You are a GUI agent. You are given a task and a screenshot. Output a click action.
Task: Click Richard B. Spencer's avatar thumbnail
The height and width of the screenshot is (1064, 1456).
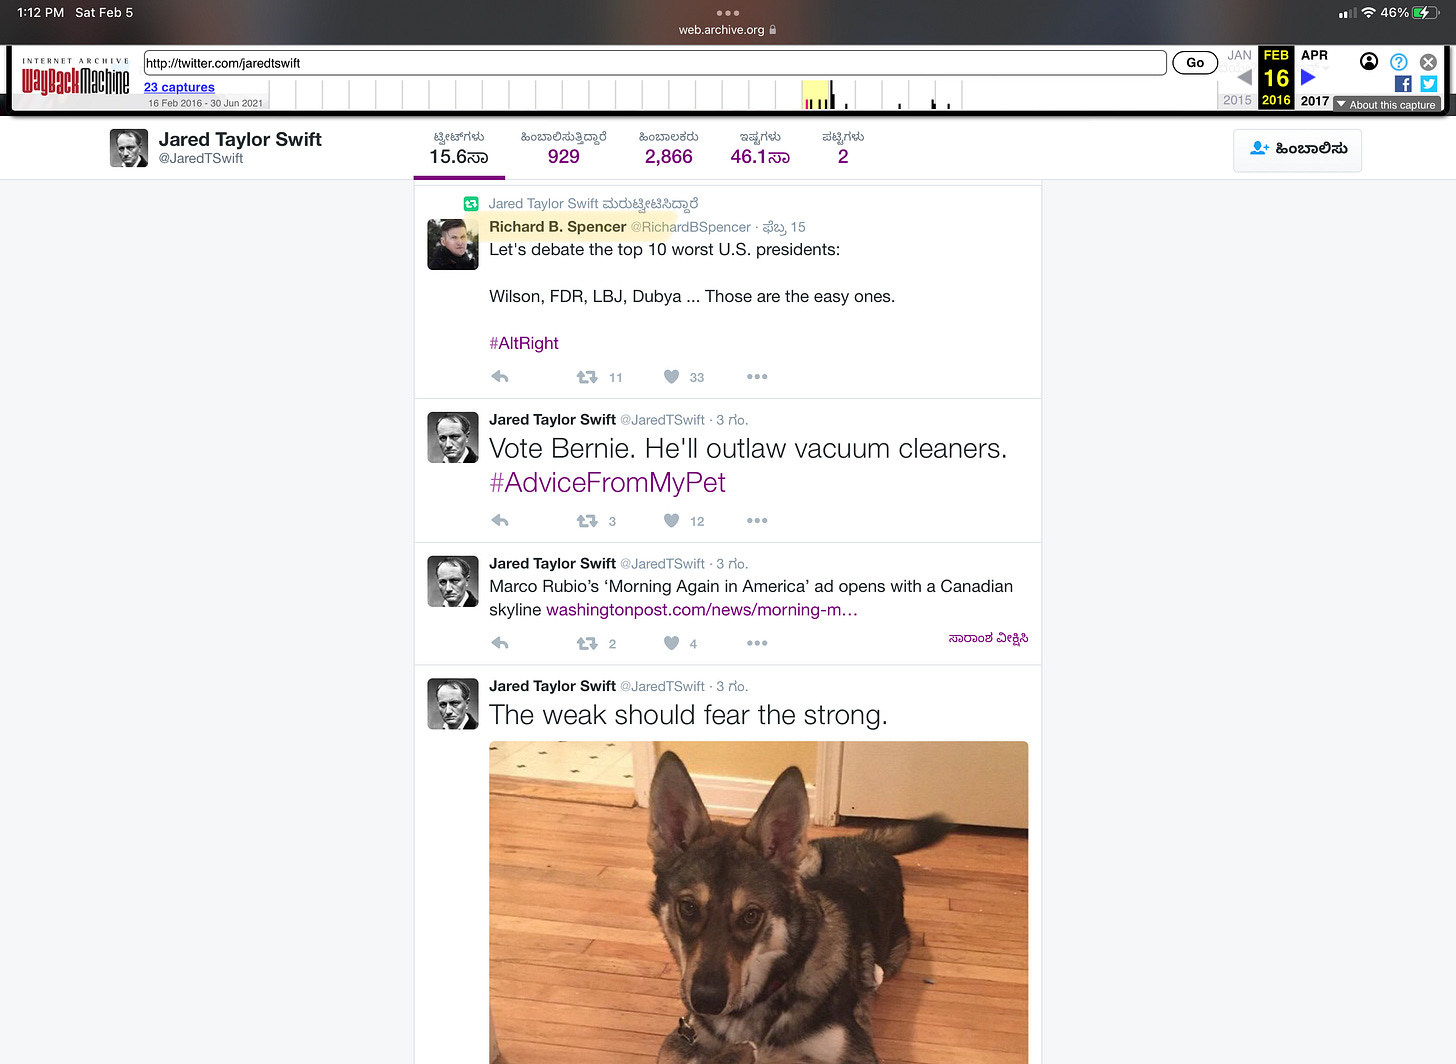[x=453, y=244]
